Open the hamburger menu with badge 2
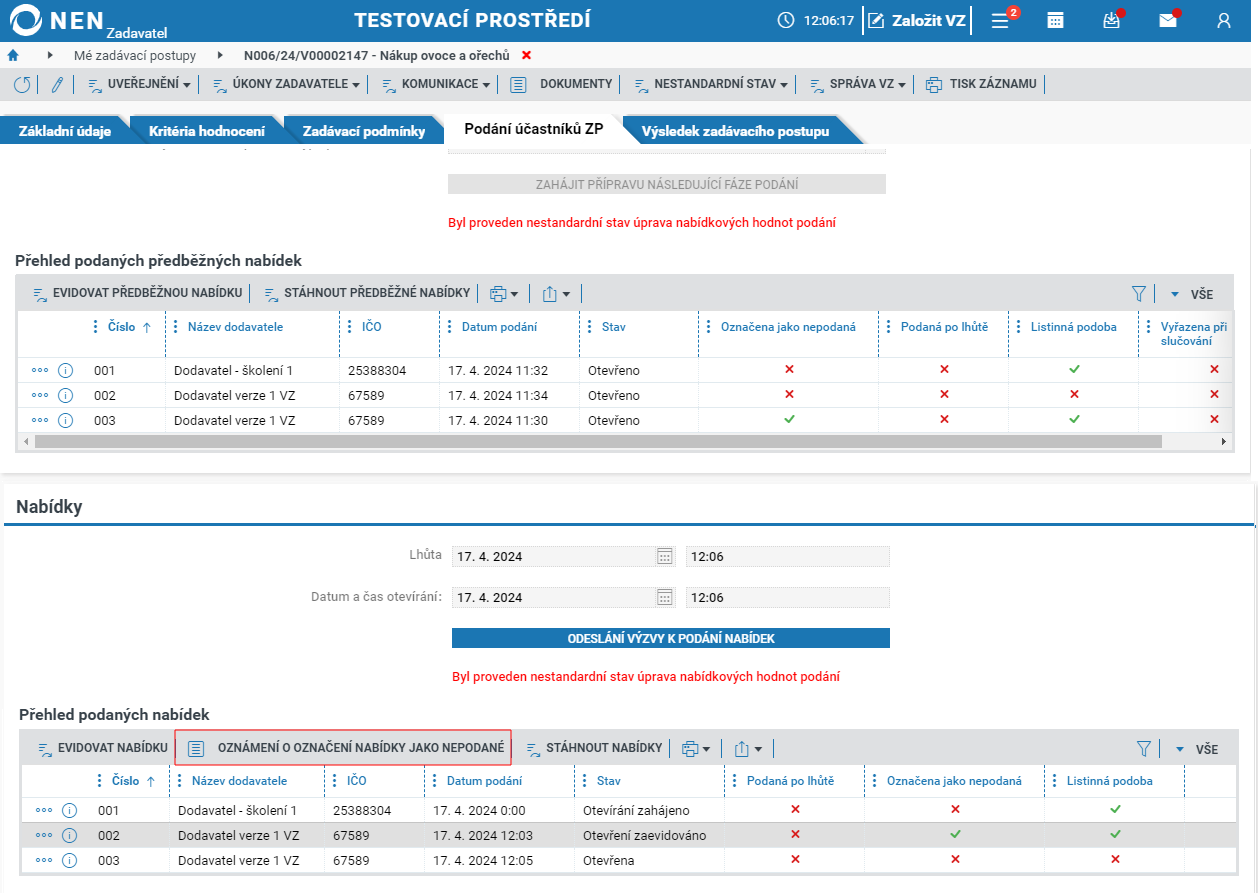The image size is (1258, 893). 1000,20
